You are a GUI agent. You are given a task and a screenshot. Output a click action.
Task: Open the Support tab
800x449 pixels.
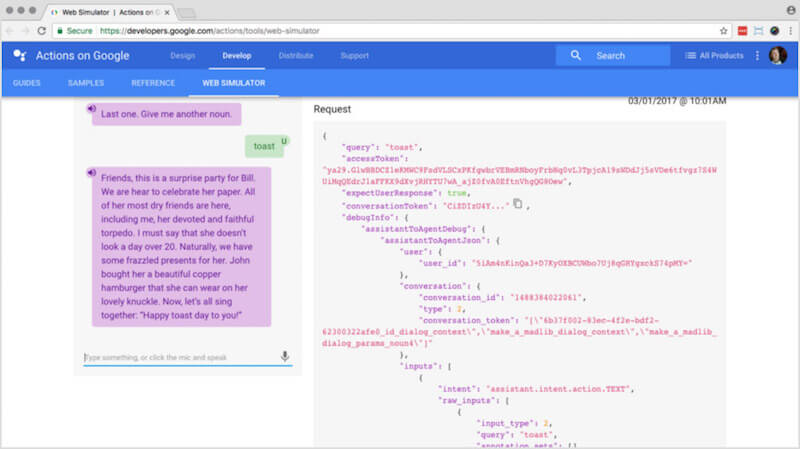click(x=355, y=55)
